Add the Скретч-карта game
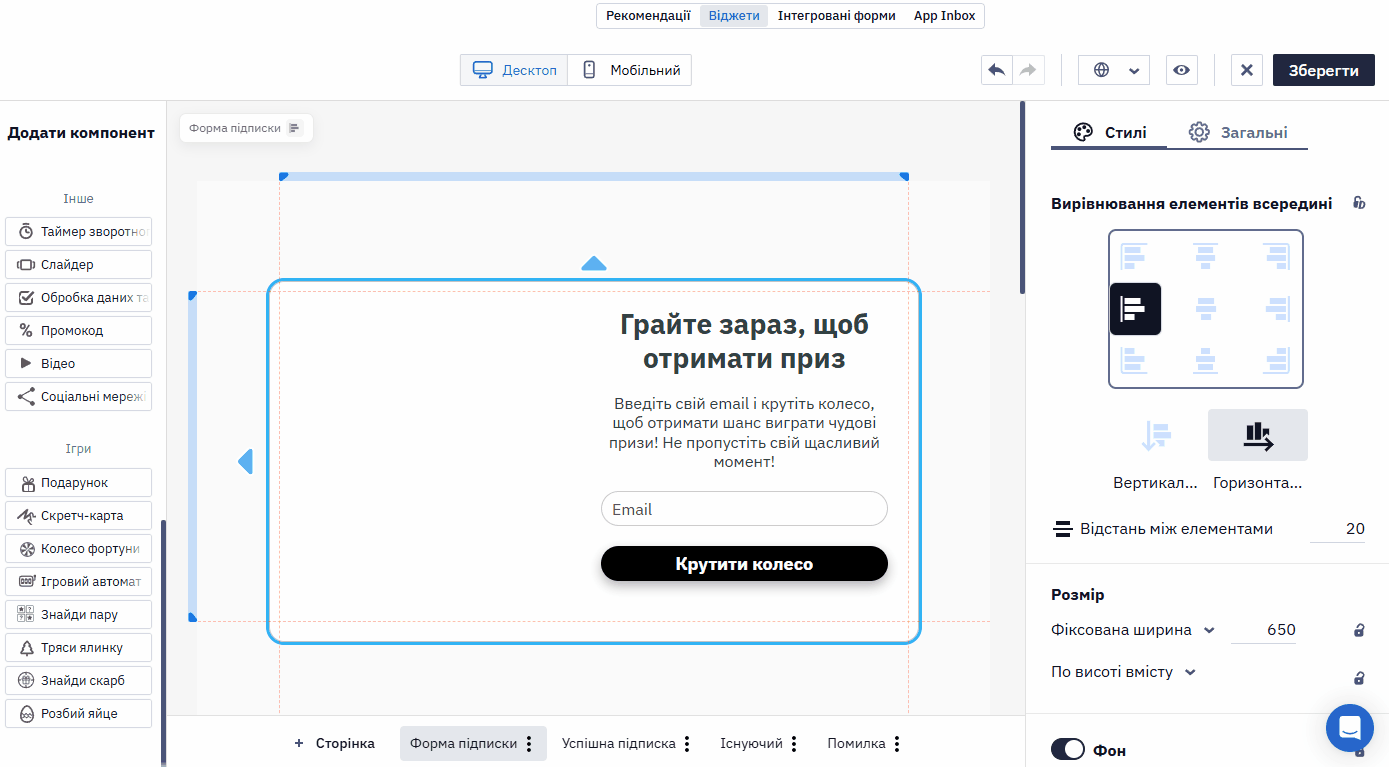1389x767 pixels. (78, 515)
